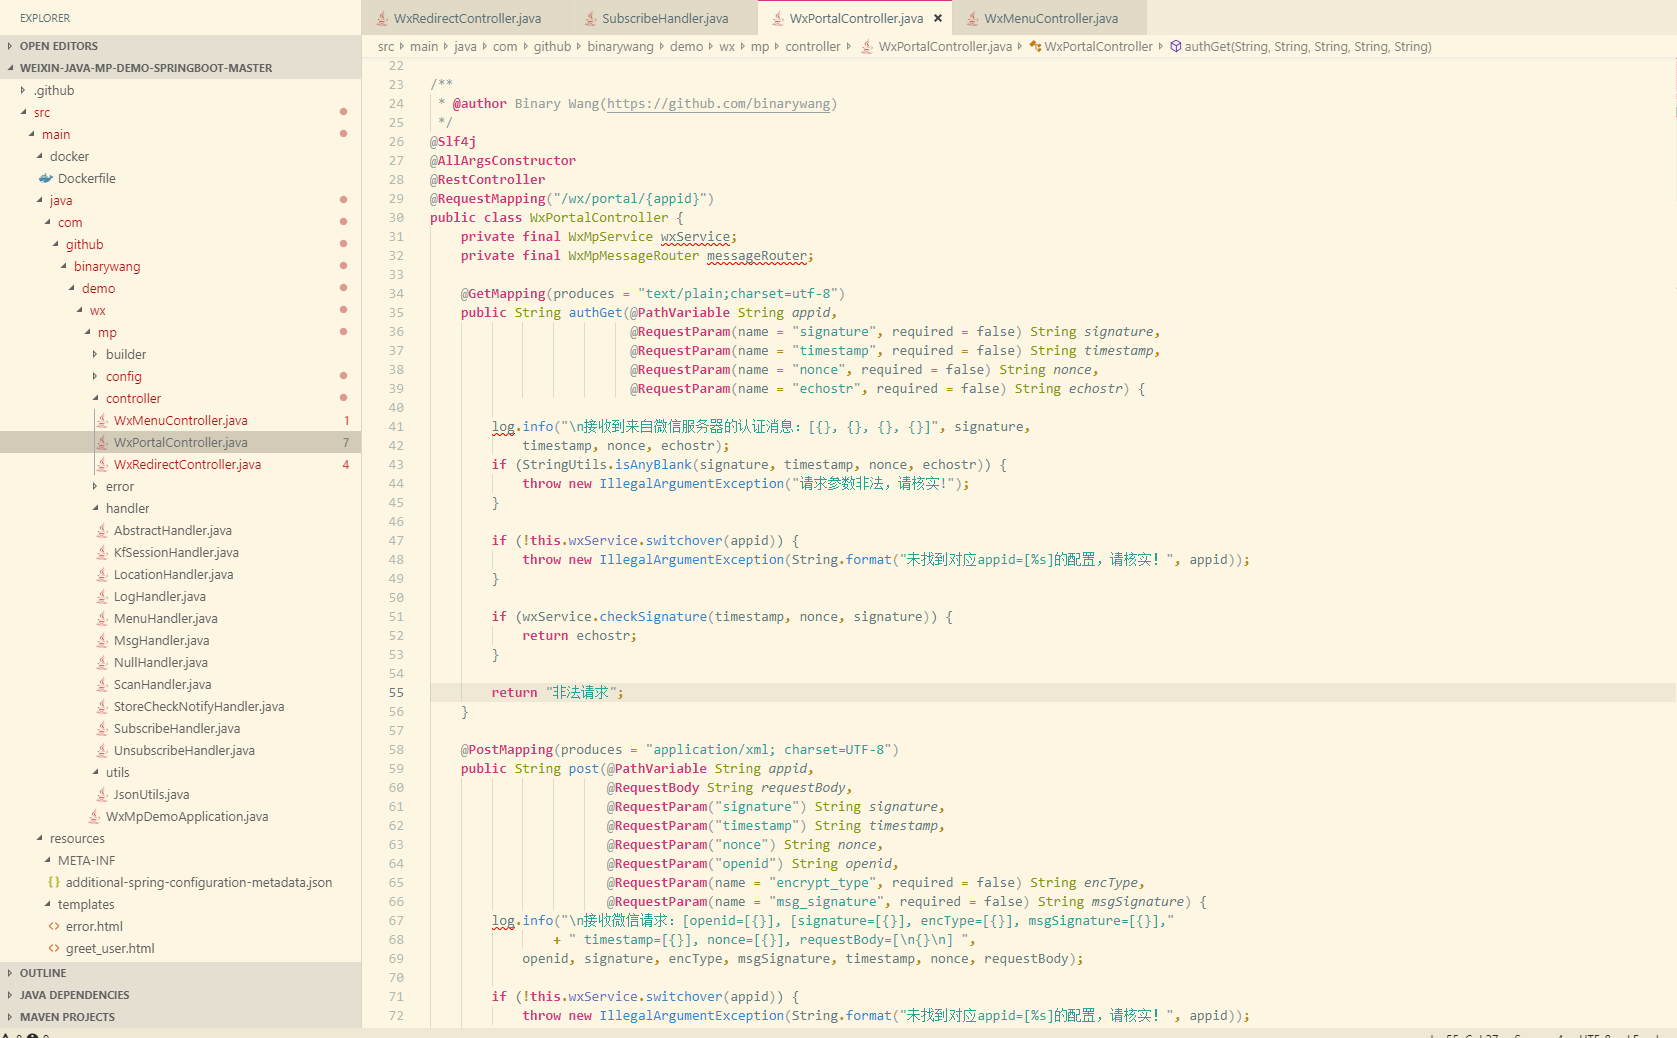Click the Java icon on the WxPortalController.java tab
This screenshot has width=1677, height=1038.
(778, 18)
